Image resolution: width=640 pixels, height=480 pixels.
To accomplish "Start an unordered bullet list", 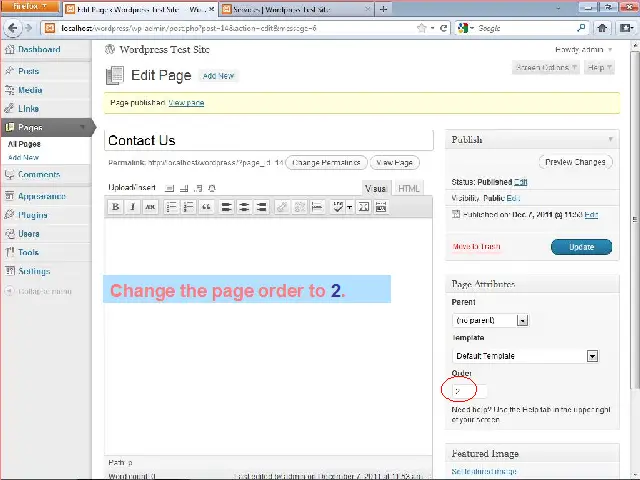I will [x=171, y=207].
